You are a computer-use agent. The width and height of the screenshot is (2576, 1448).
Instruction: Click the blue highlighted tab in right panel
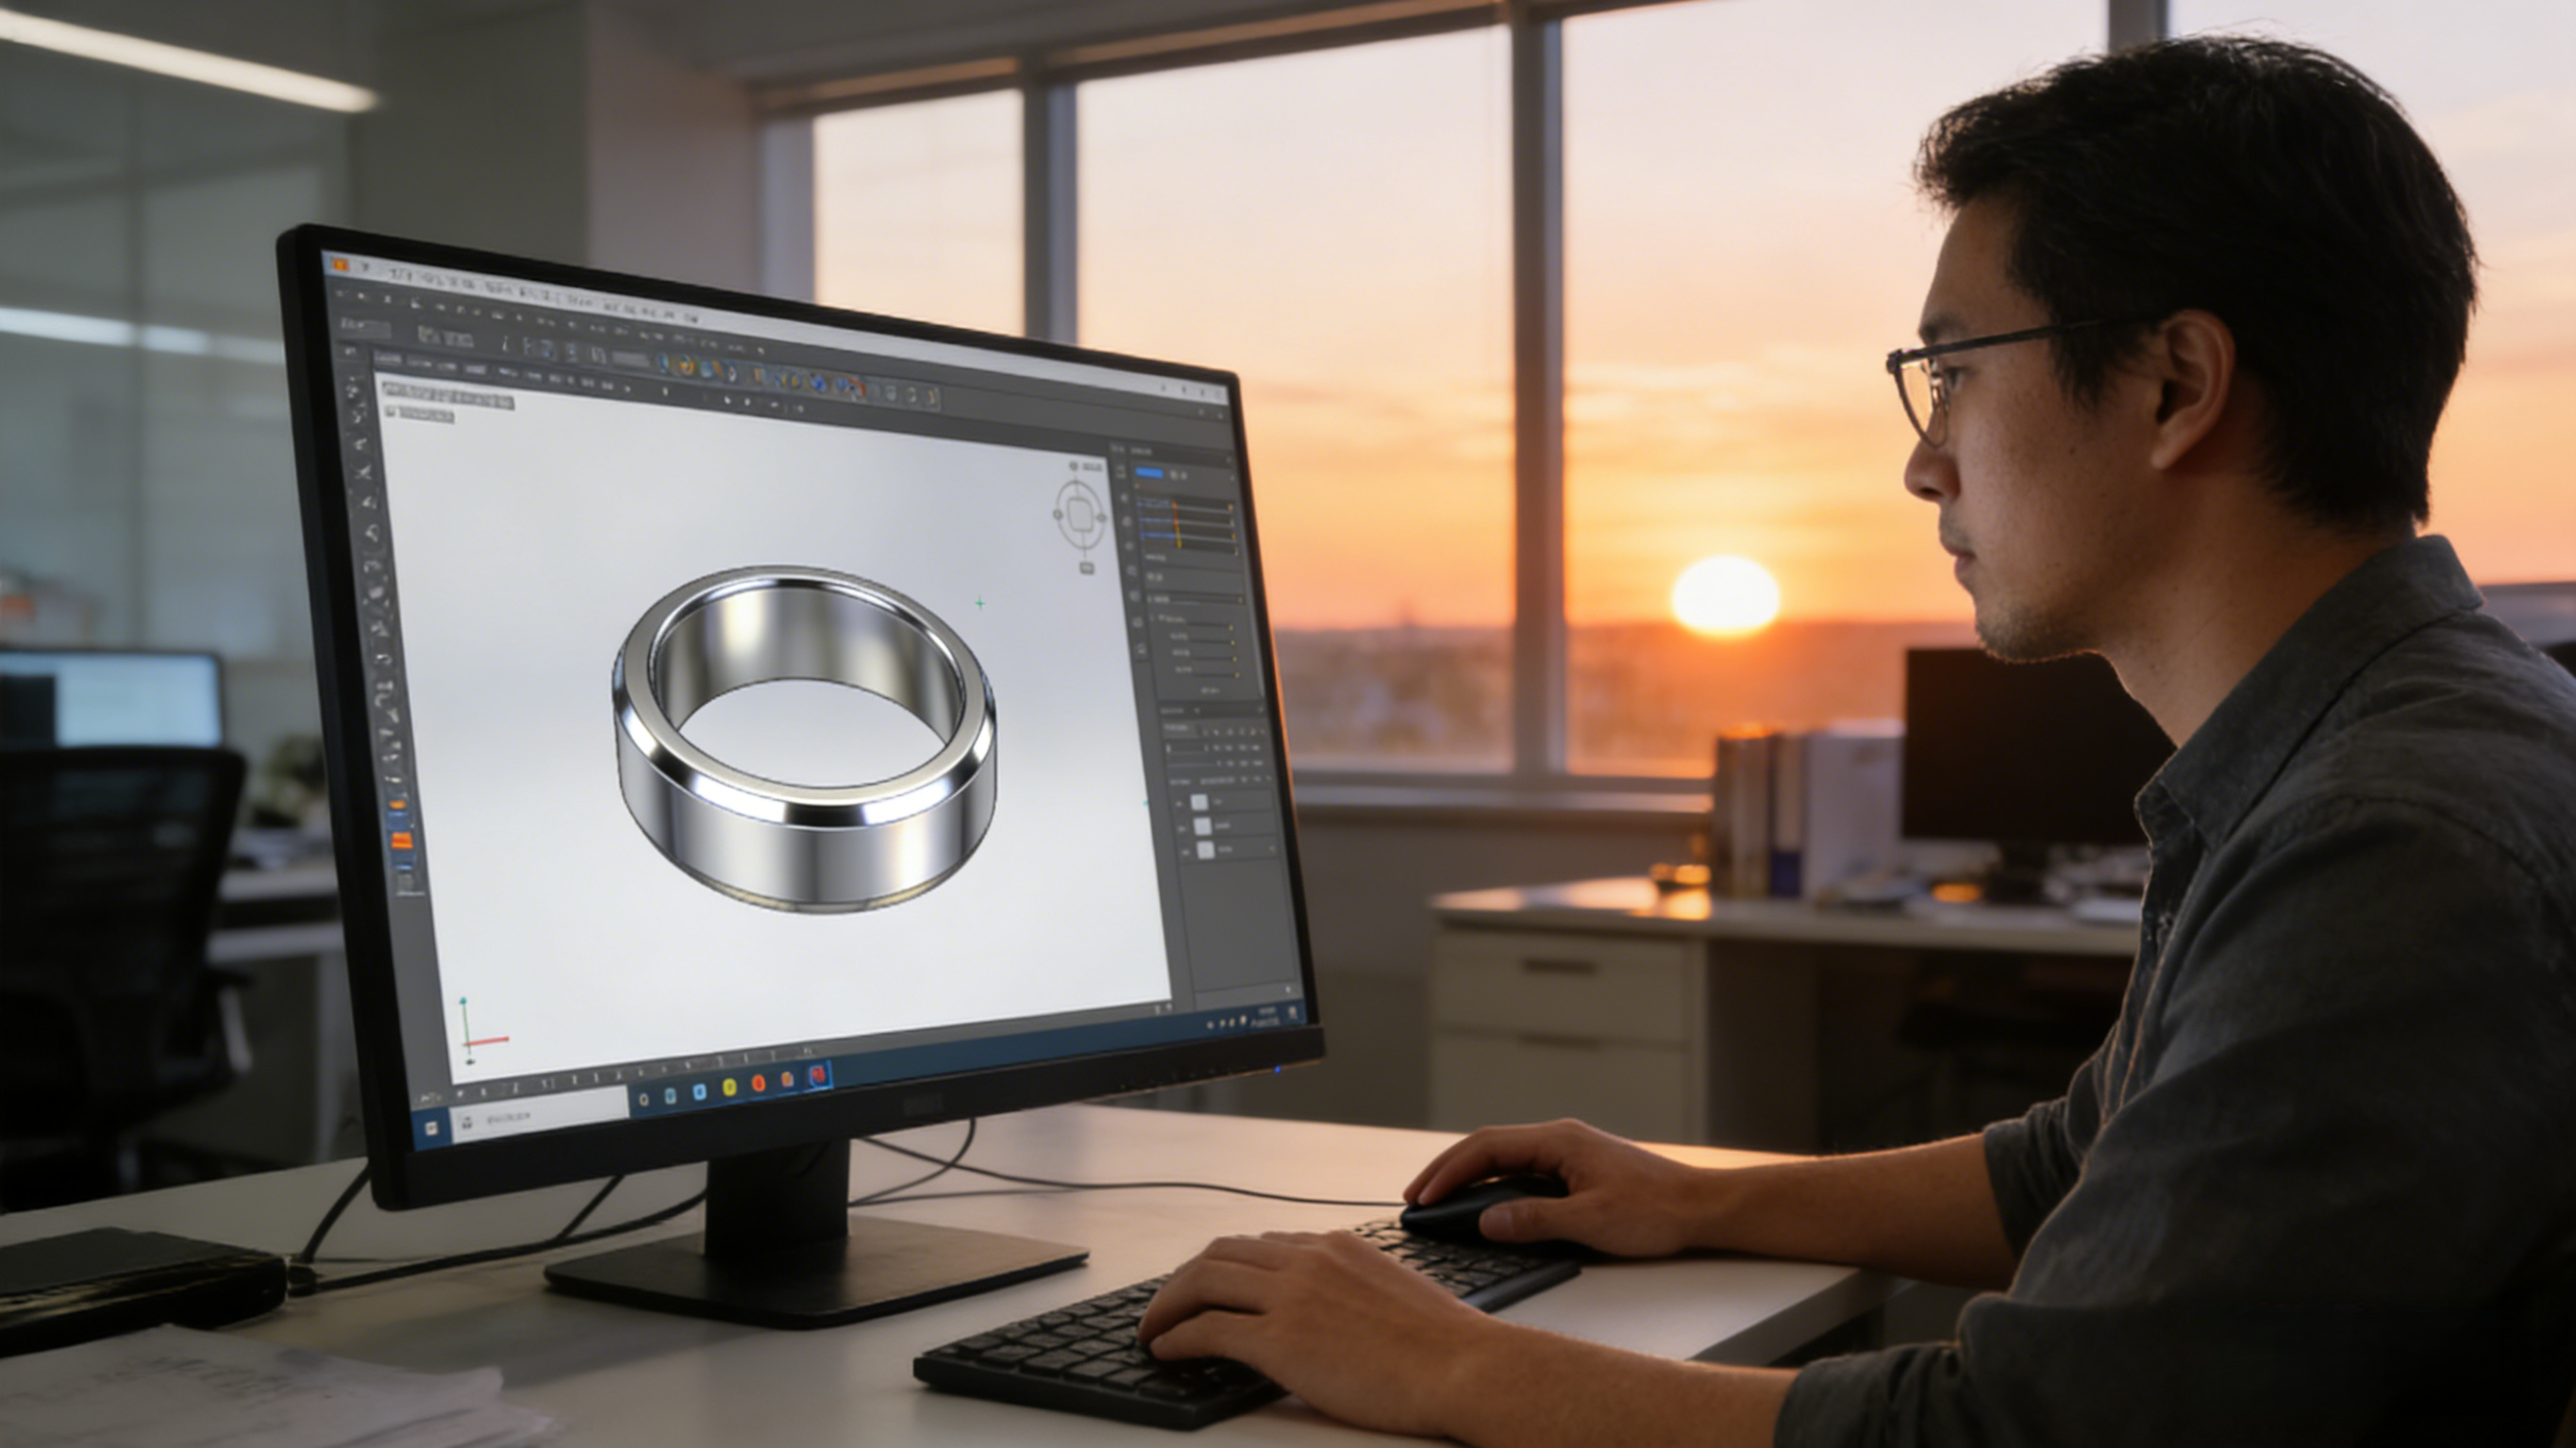[x=1149, y=473]
